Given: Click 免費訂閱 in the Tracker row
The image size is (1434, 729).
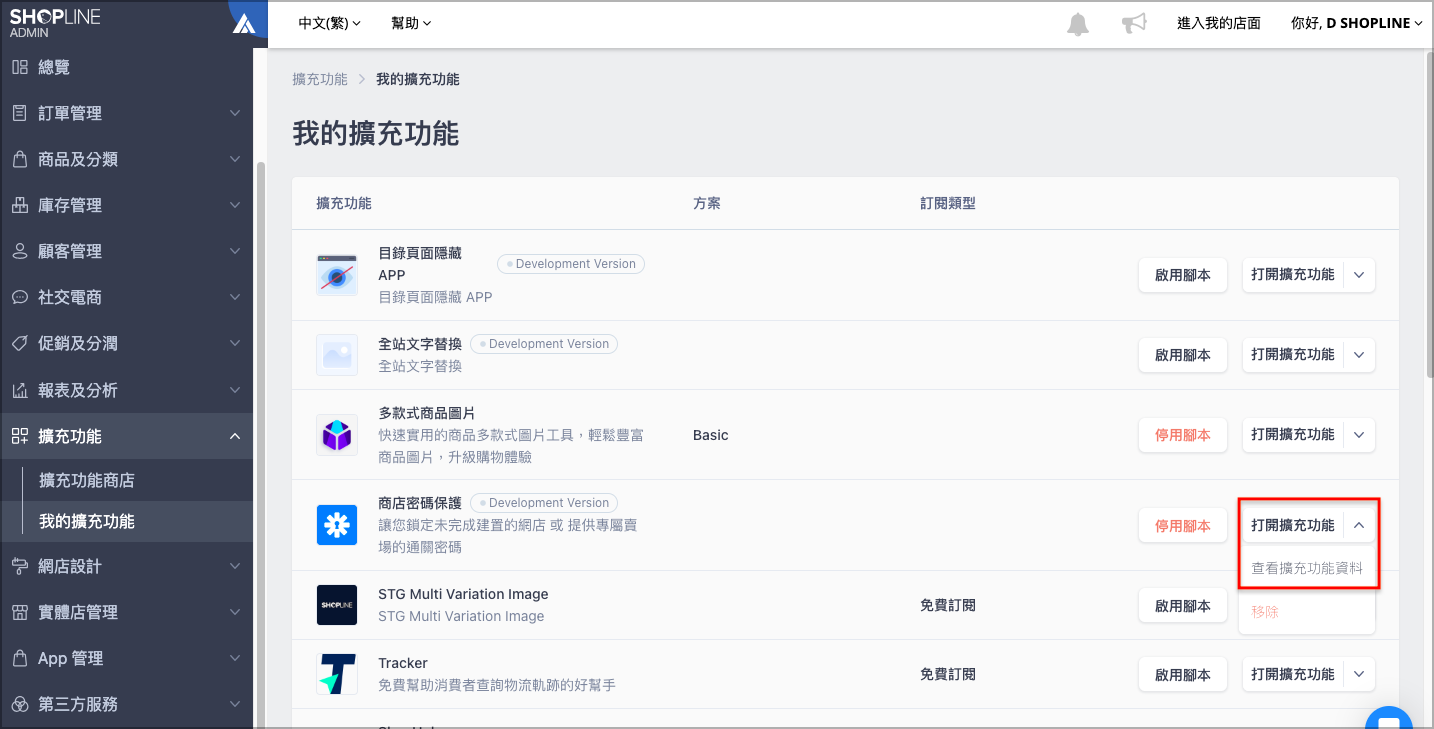Looking at the screenshot, I should 948,674.
